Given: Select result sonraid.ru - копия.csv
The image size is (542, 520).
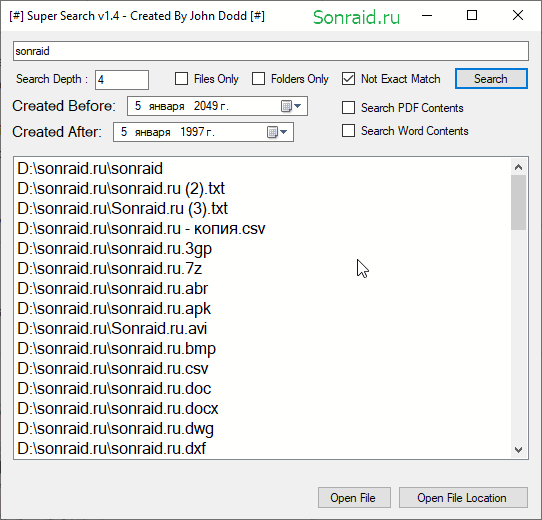Looking at the screenshot, I should (141, 229).
